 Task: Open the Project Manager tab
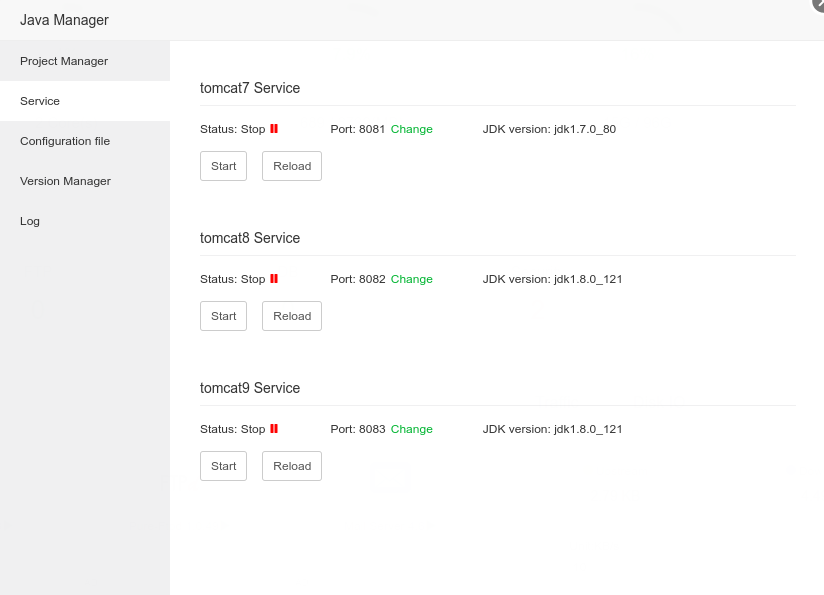(64, 61)
